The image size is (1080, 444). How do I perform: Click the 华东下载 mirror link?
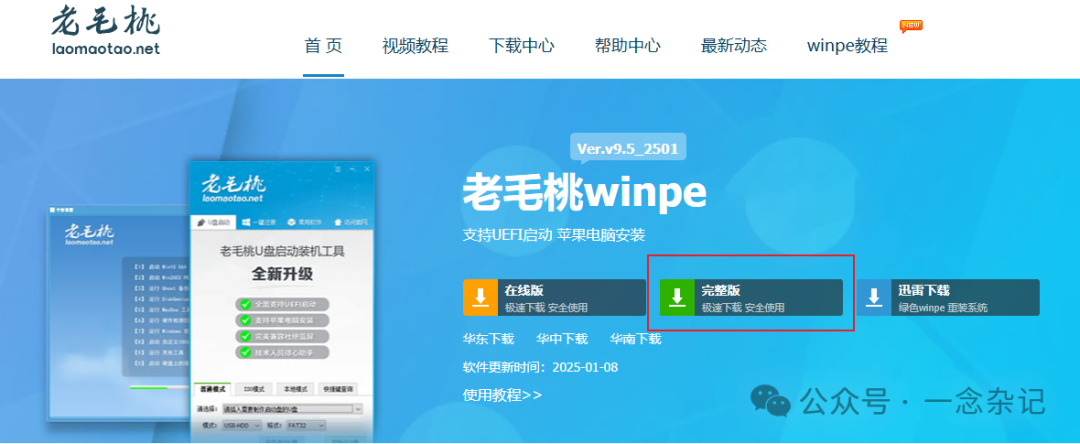tap(488, 339)
